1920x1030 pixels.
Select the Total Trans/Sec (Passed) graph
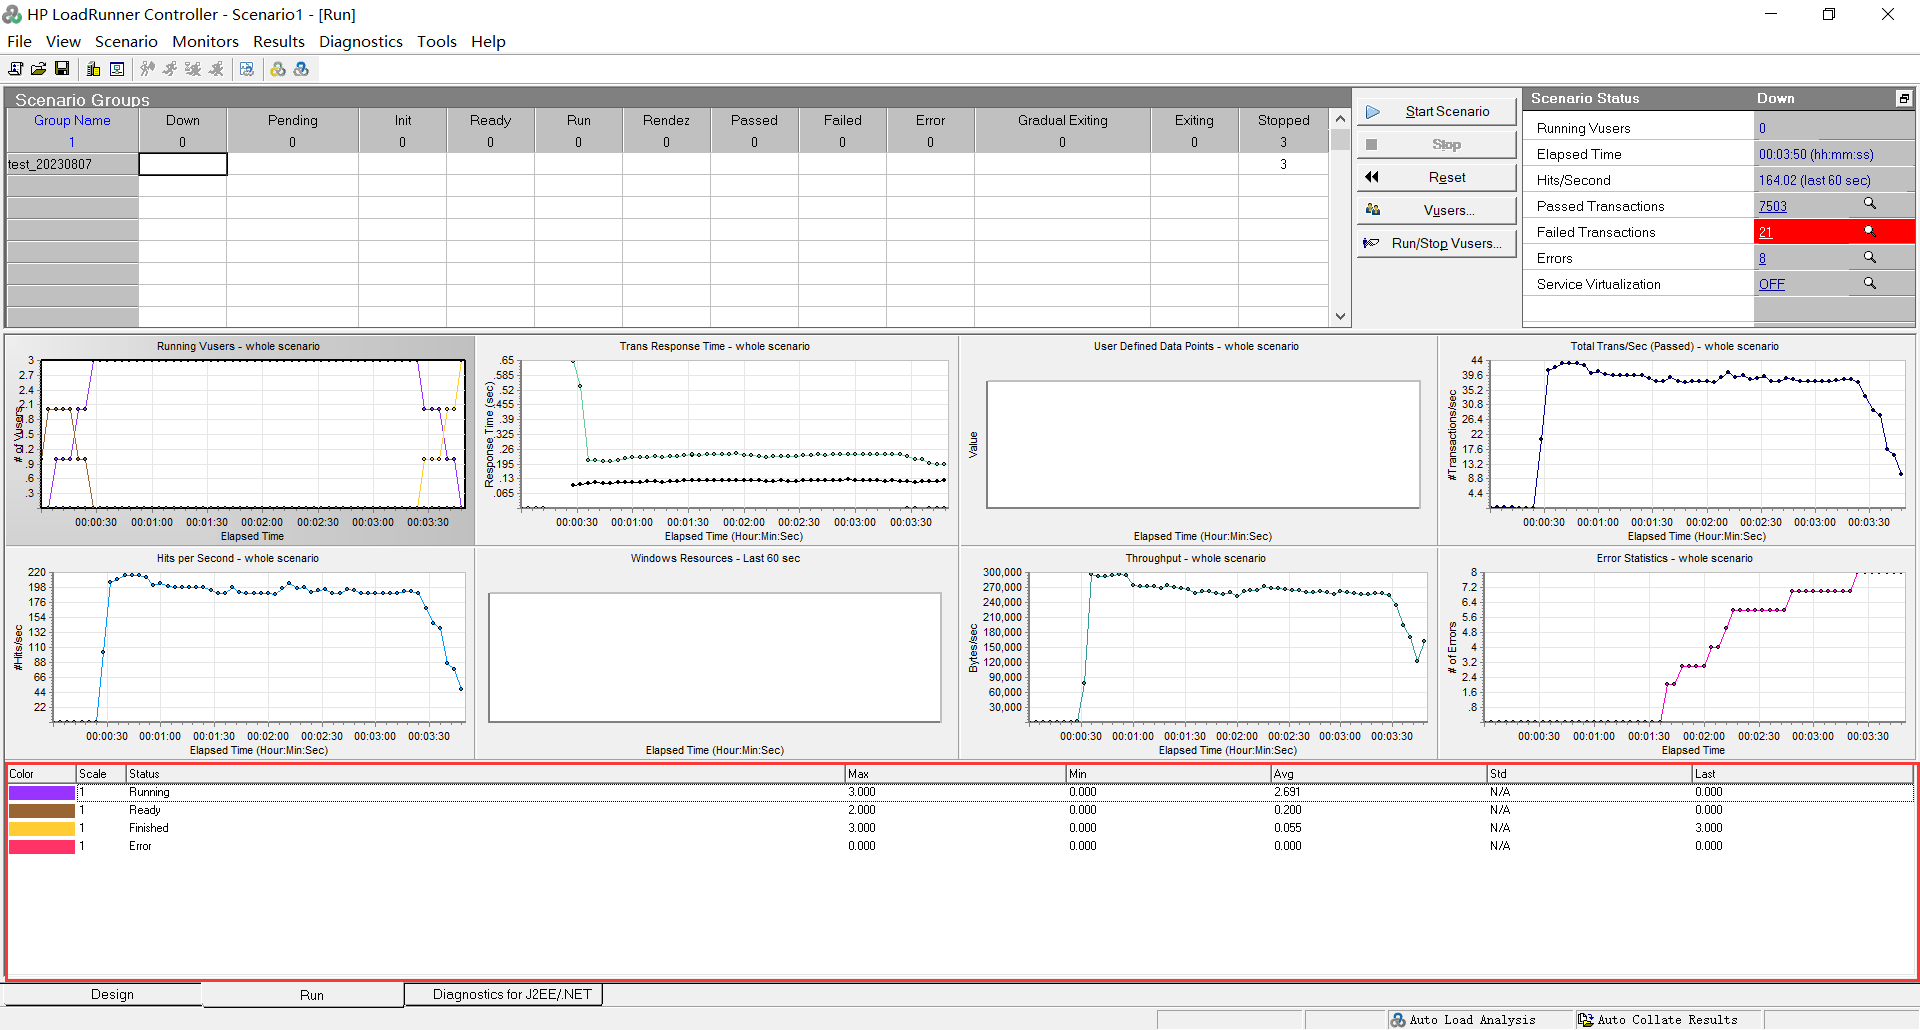pyautogui.click(x=1677, y=439)
